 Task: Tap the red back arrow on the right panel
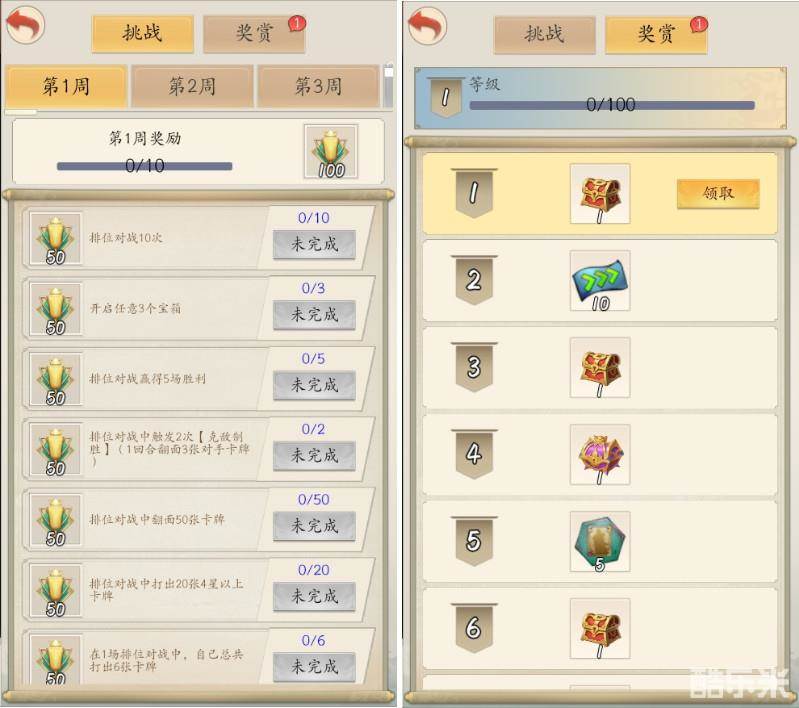click(x=427, y=25)
